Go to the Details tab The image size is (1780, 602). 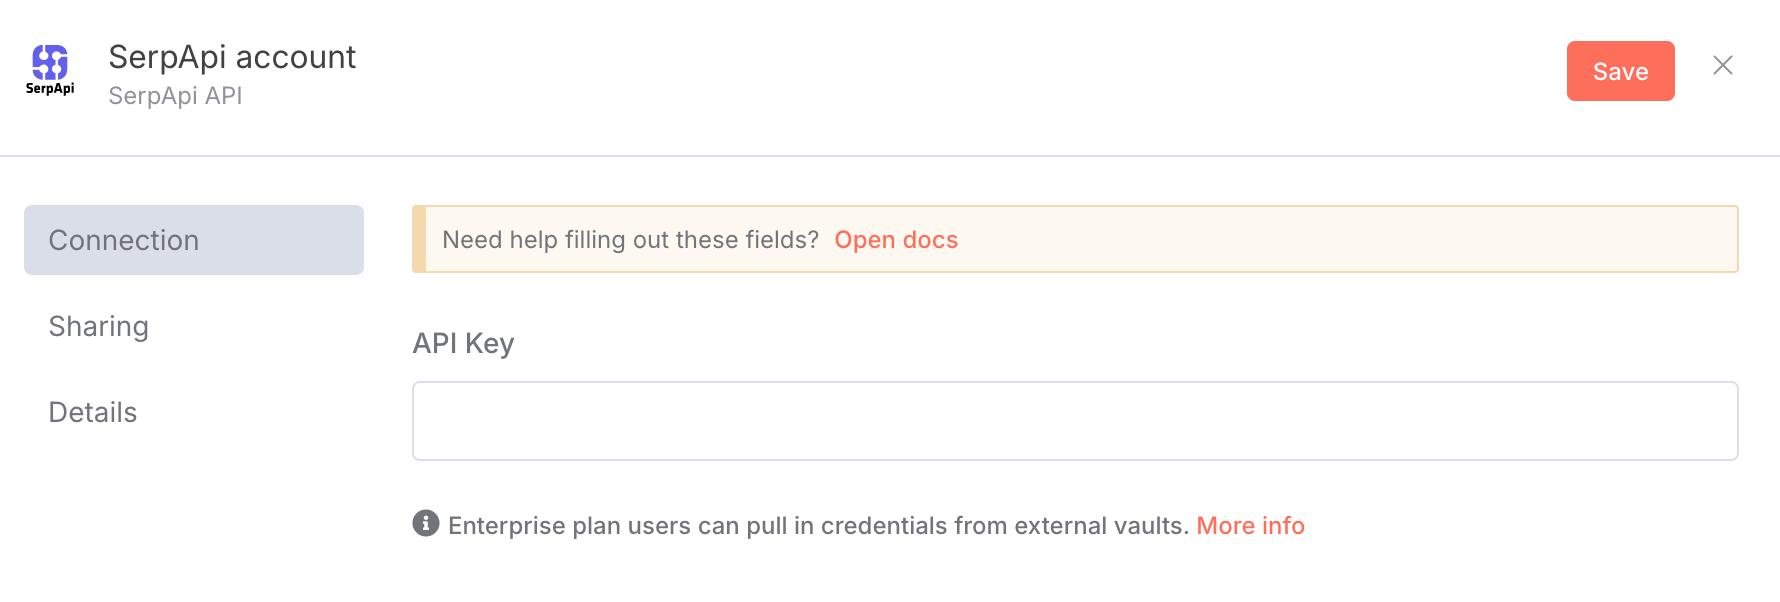(93, 412)
